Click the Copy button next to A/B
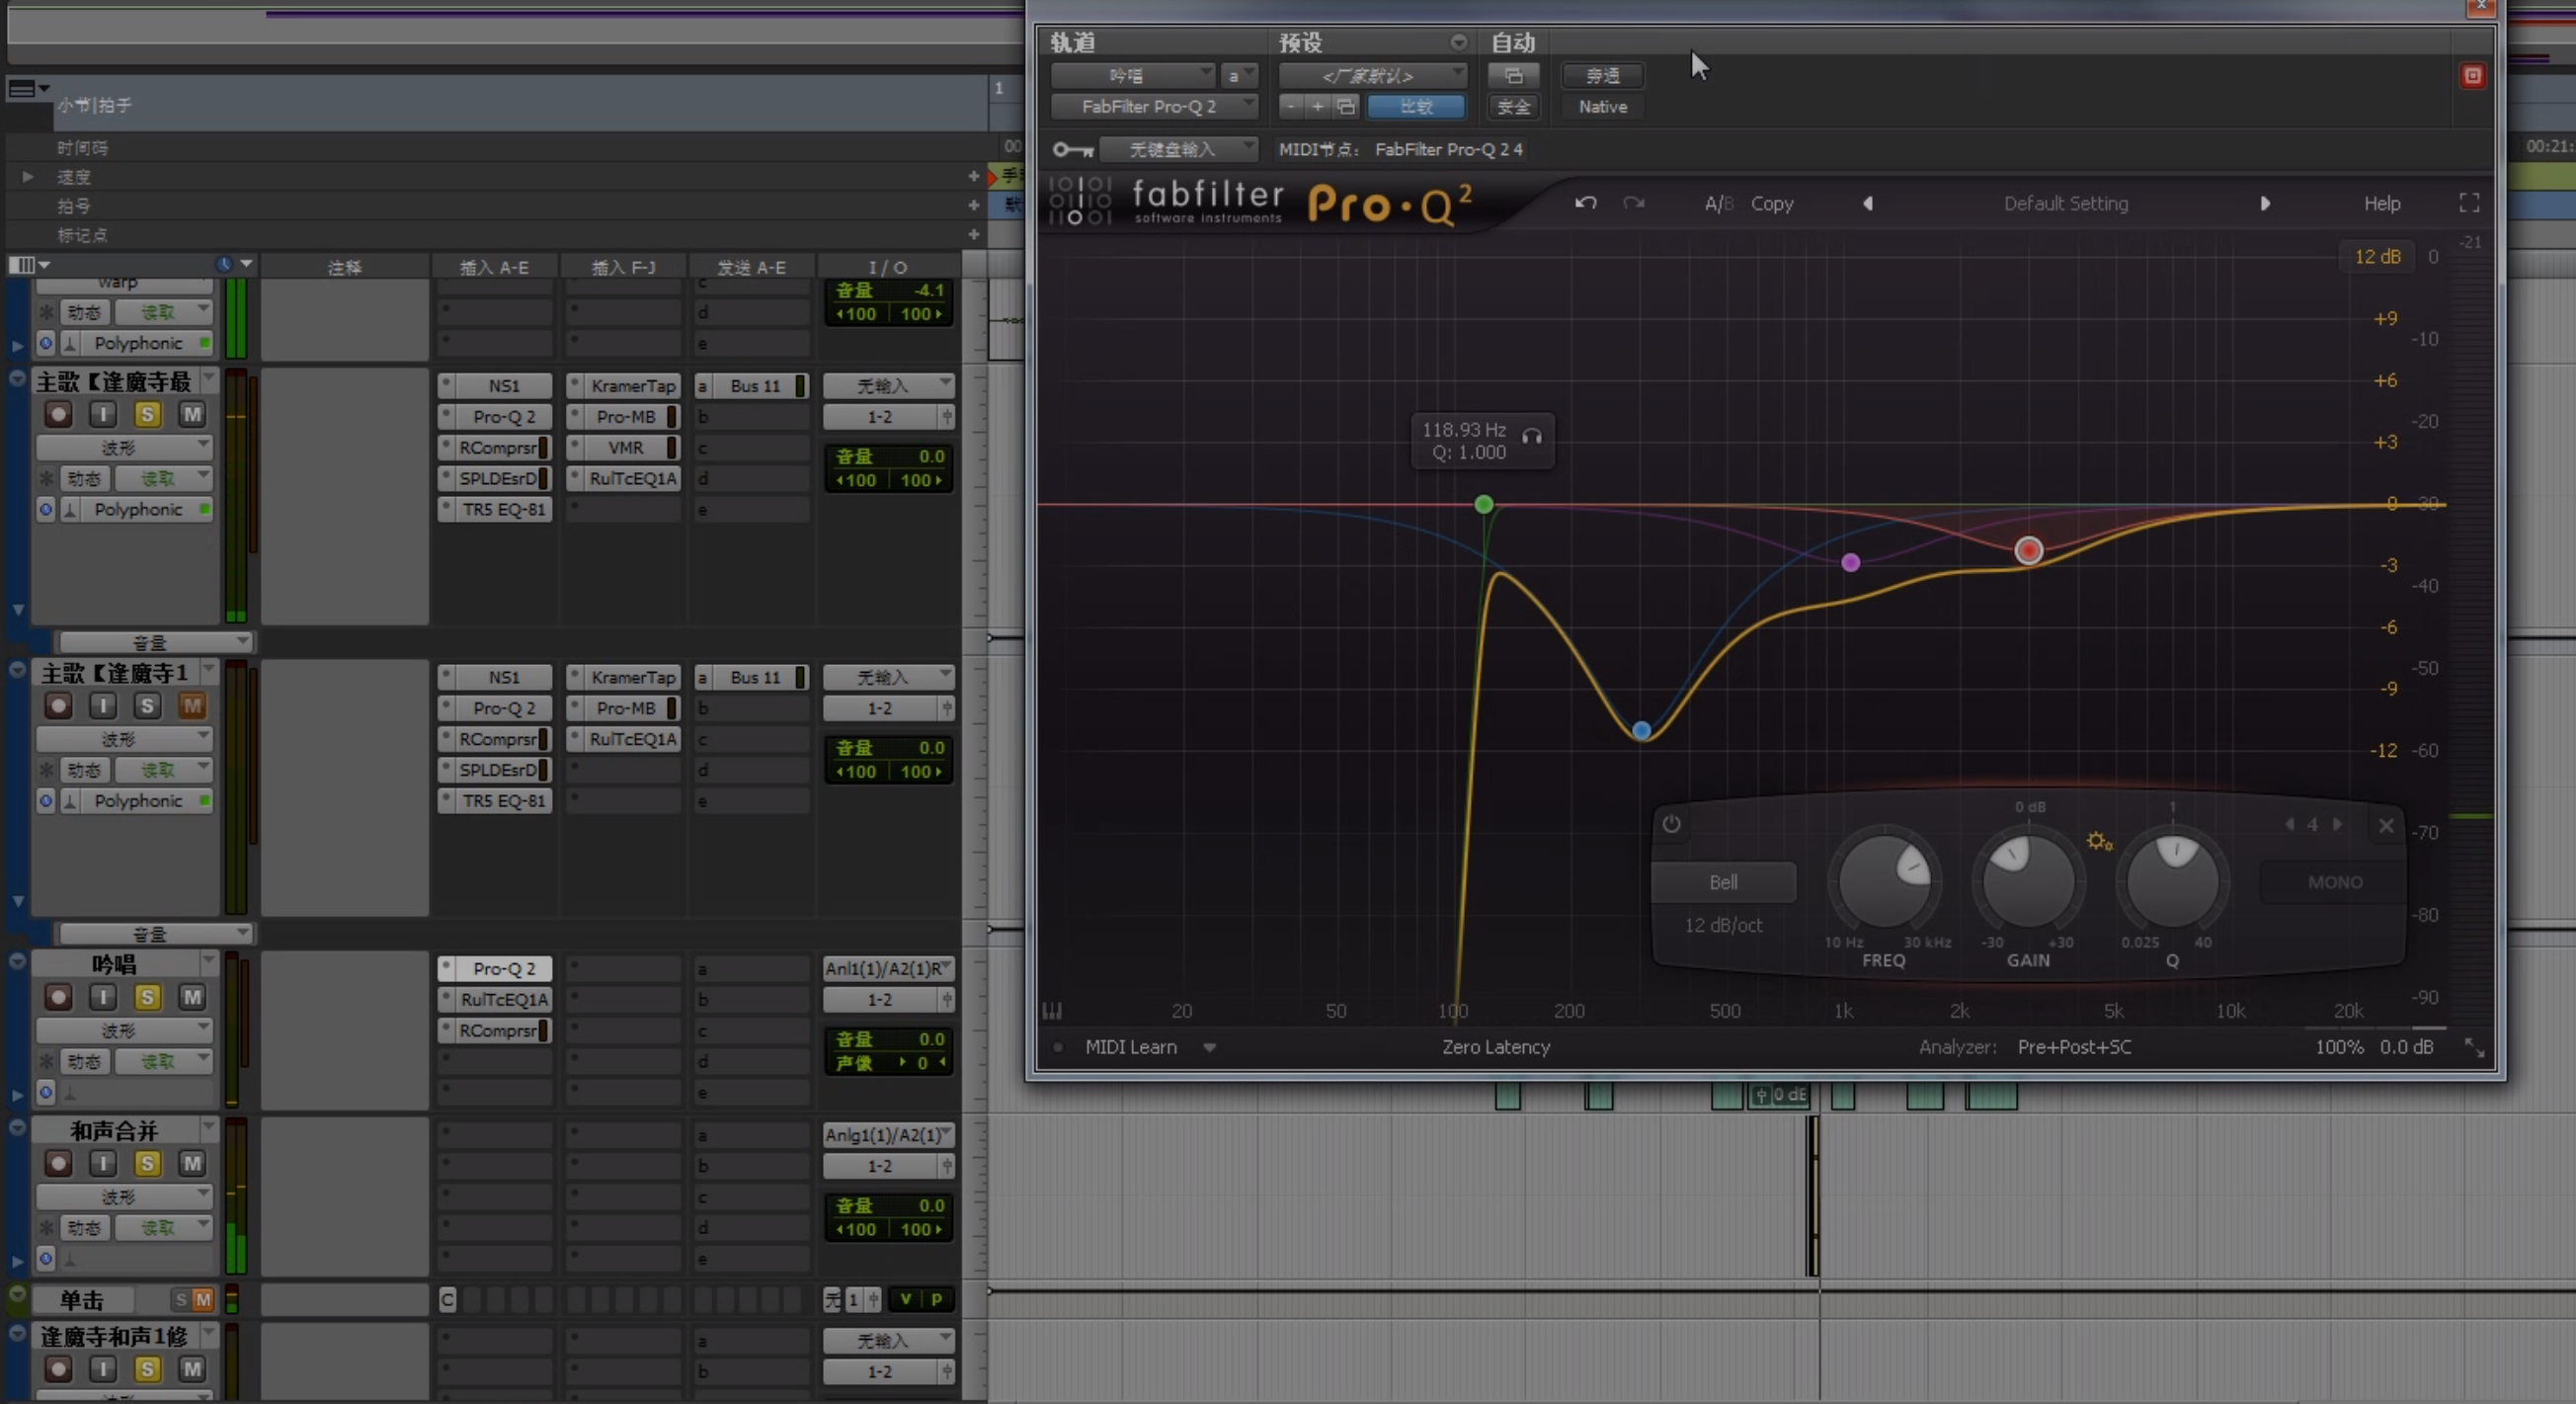The width and height of the screenshot is (2576, 1404). click(x=1771, y=203)
